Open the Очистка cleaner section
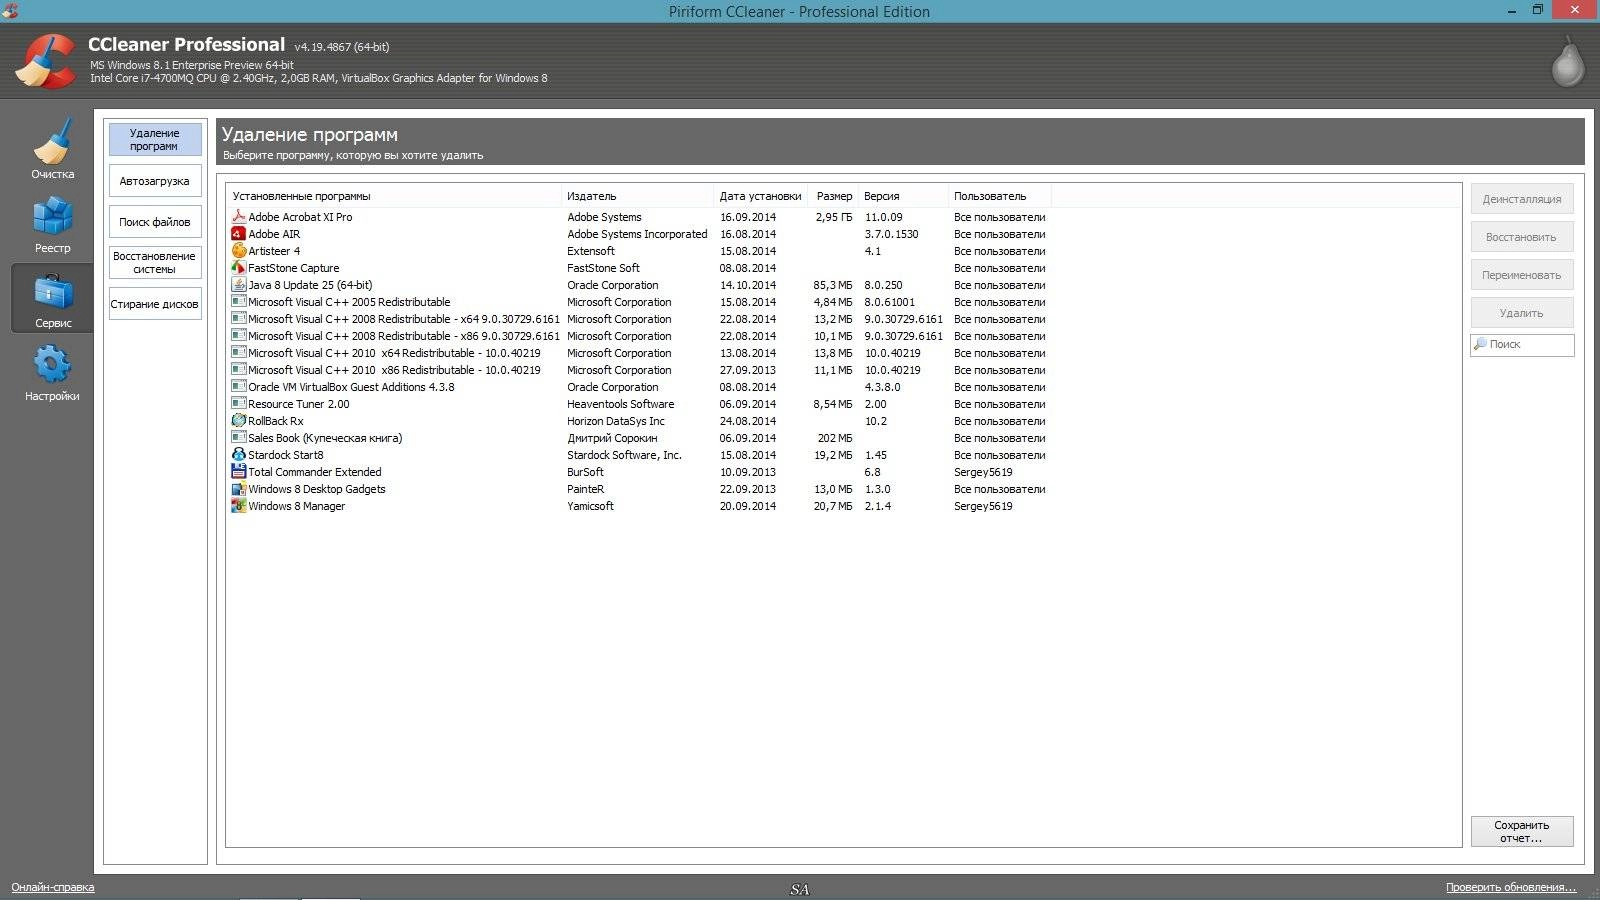Viewport: 1600px width, 900px height. coord(52,150)
